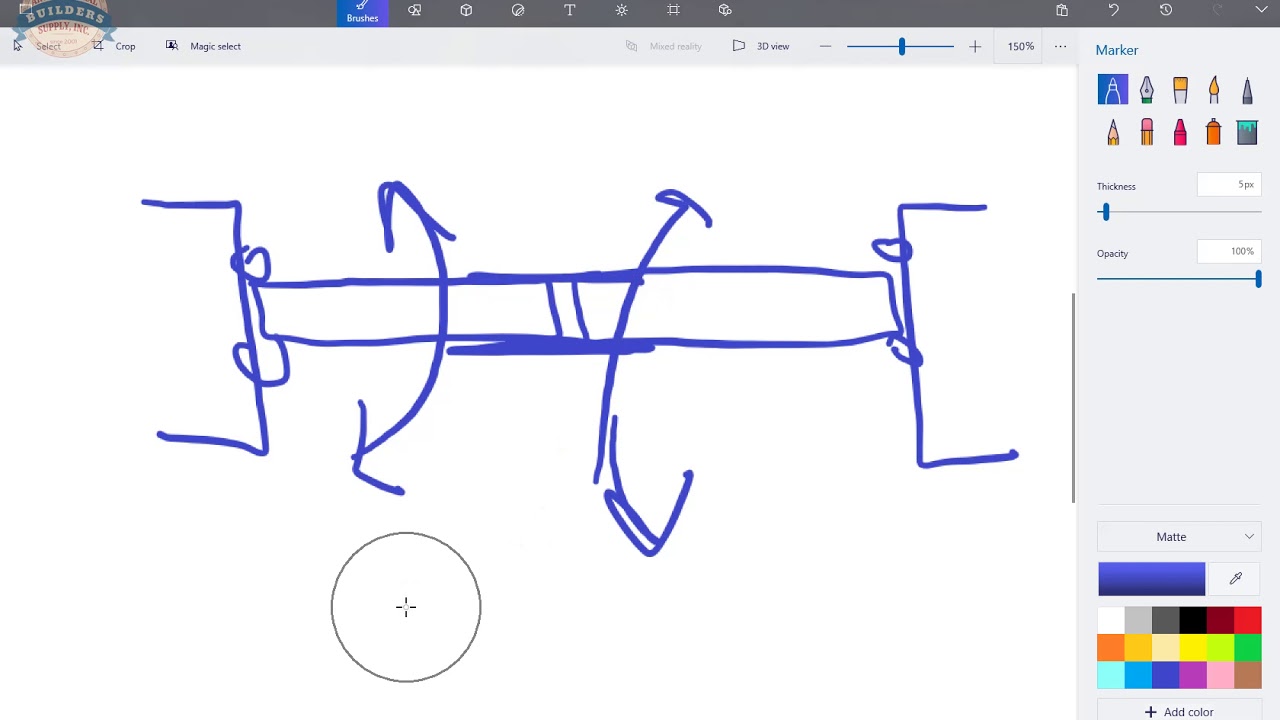
Task: Open the Matte material dropdown
Action: coord(1179,537)
